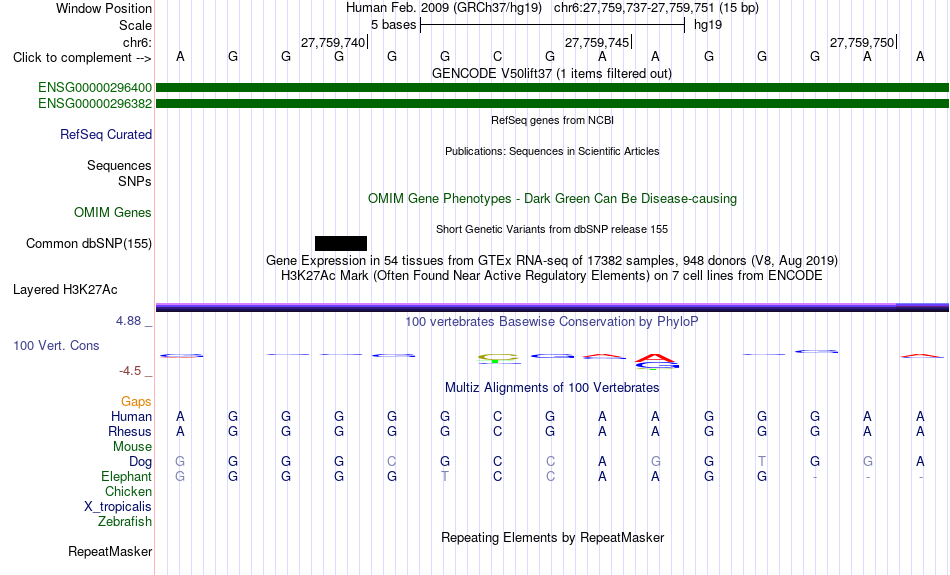This screenshot has height=575, width=950.
Task: Click the Layered H3K27Ac label
Action: [65, 290]
